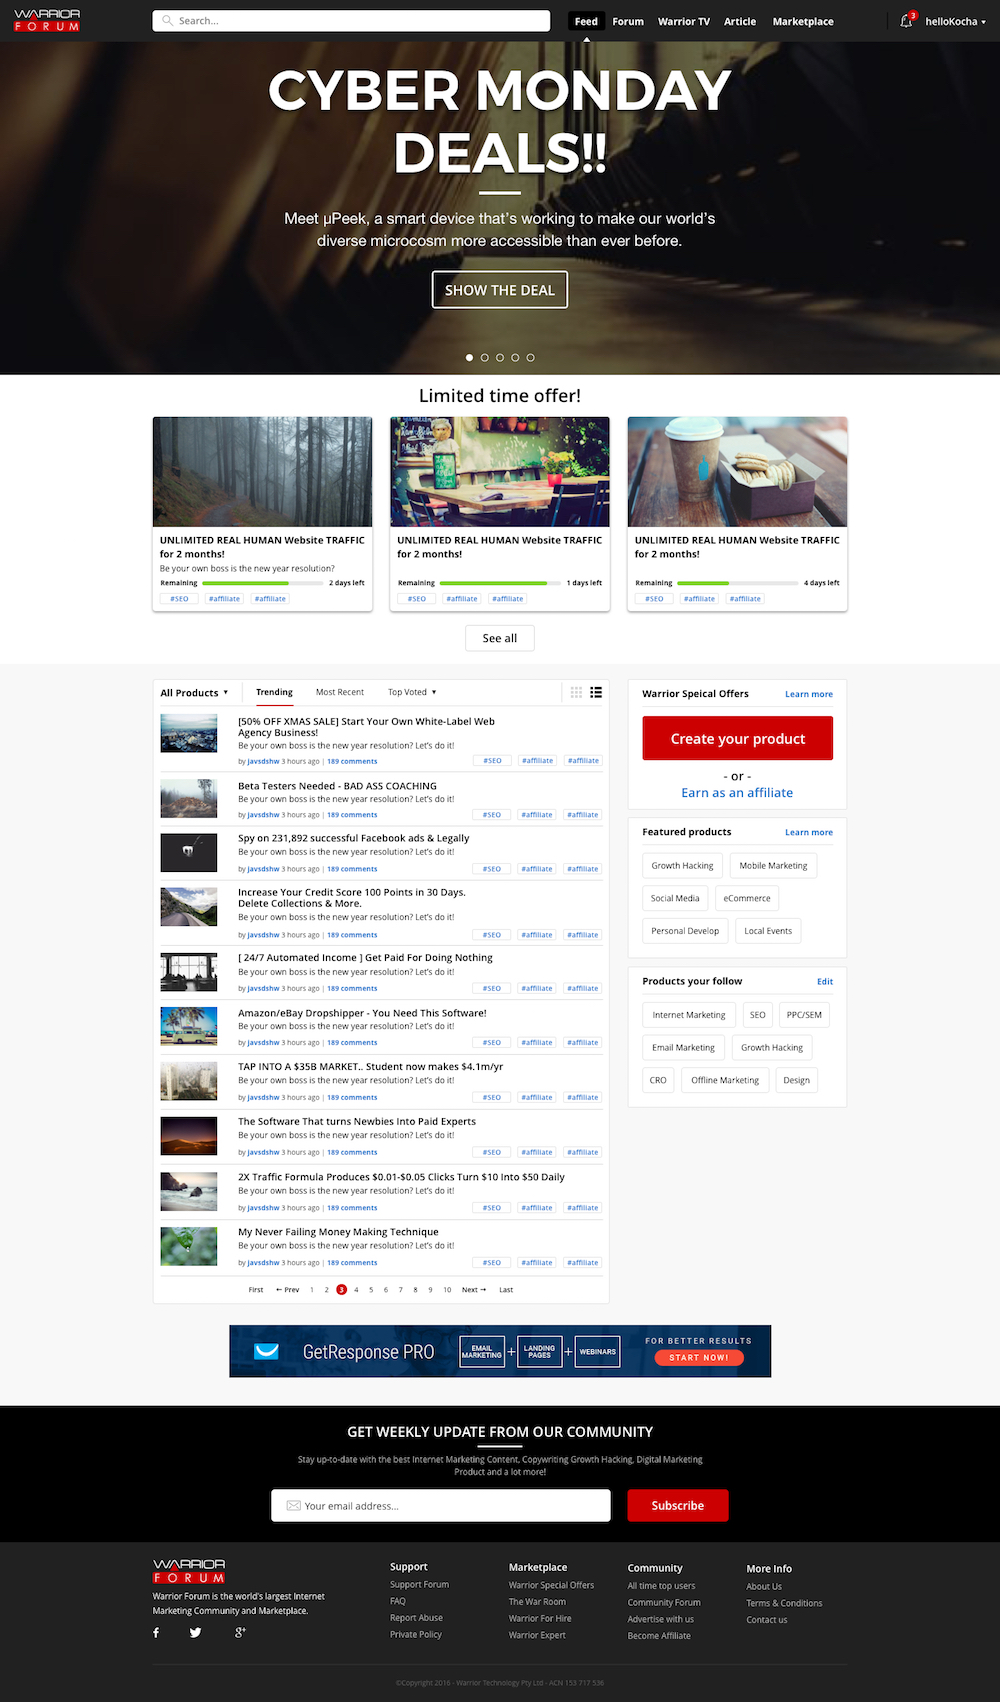
Task: Click the search magnifier icon
Action: click(167, 21)
